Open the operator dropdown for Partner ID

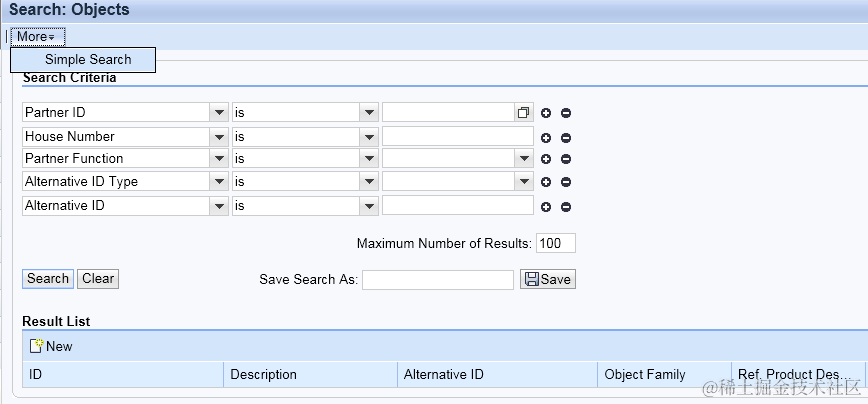tap(369, 113)
